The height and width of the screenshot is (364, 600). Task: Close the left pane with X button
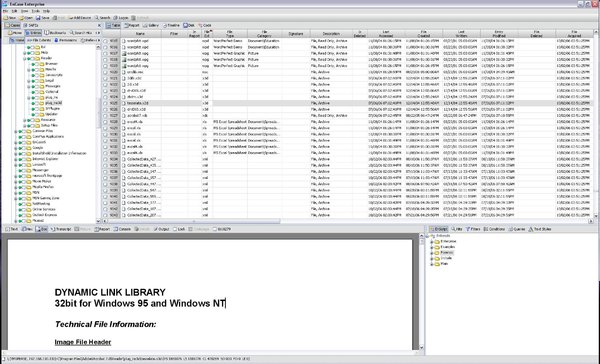pos(99,26)
